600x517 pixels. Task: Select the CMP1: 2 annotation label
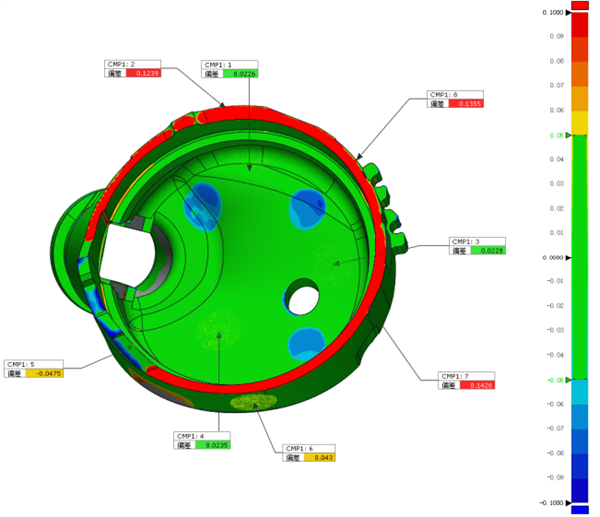(x=132, y=68)
